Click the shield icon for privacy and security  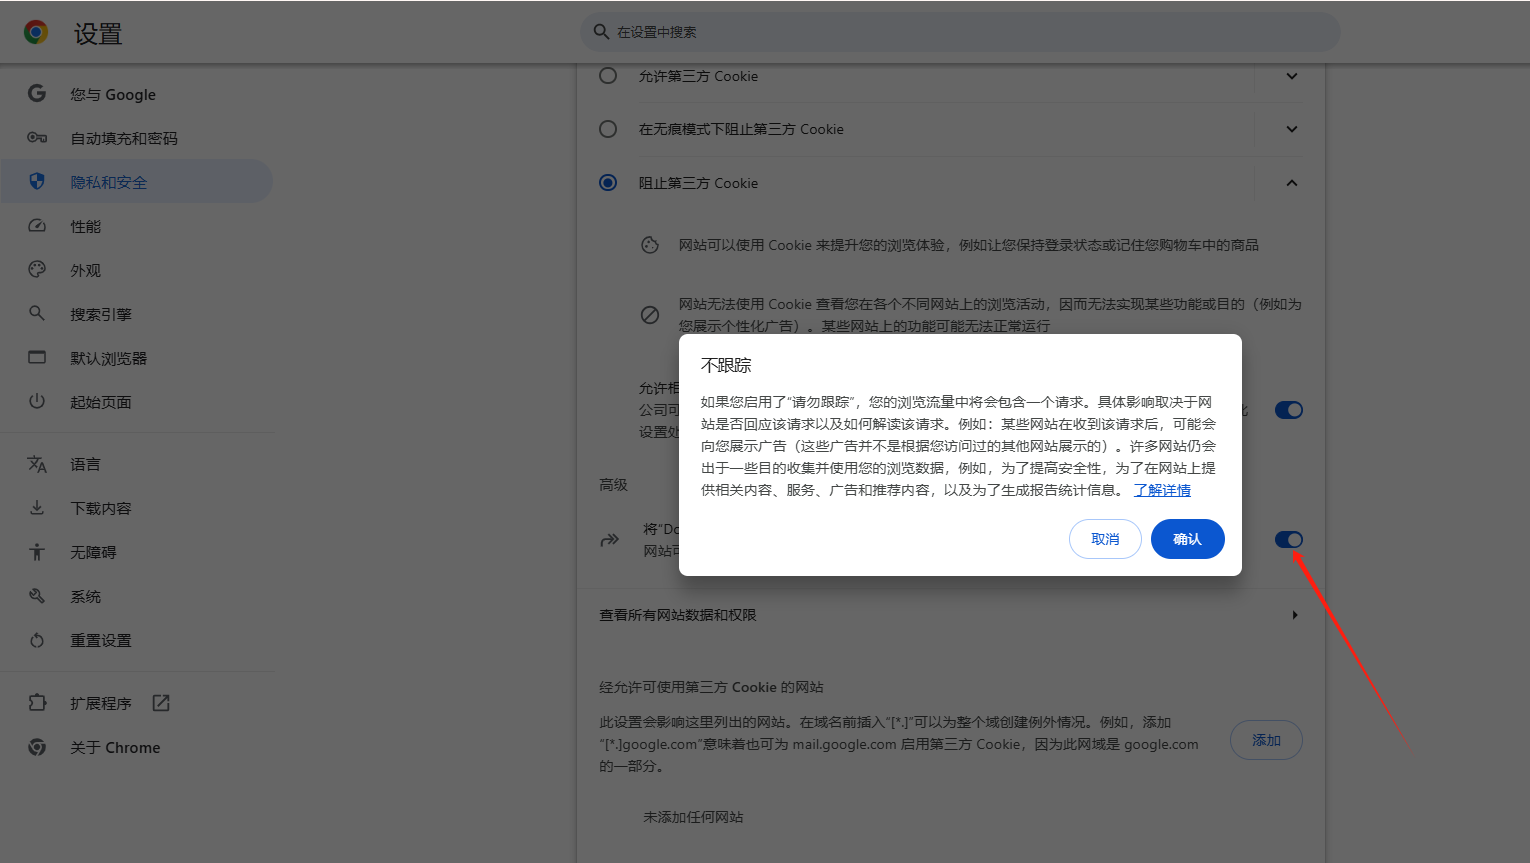pos(37,181)
